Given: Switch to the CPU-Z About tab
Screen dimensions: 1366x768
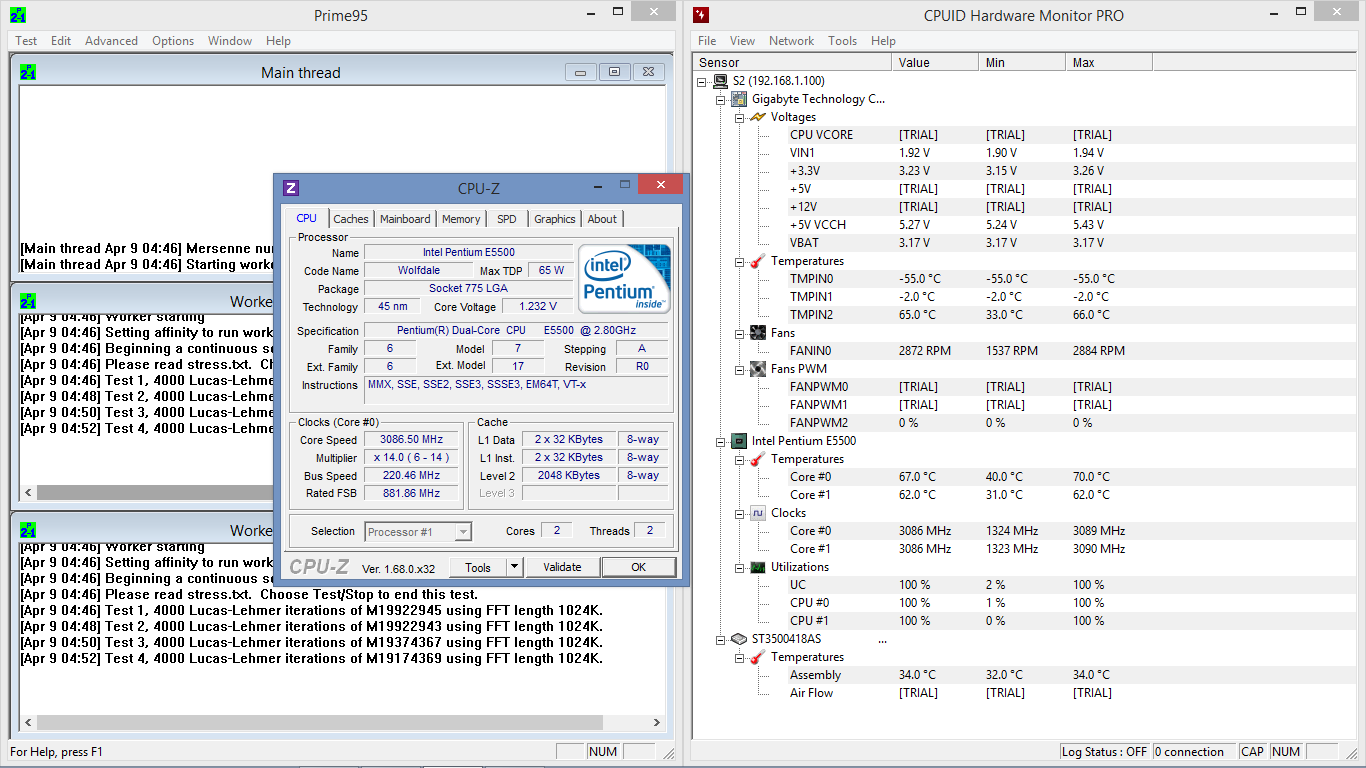Looking at the screenshot, I should click(602, 219).
